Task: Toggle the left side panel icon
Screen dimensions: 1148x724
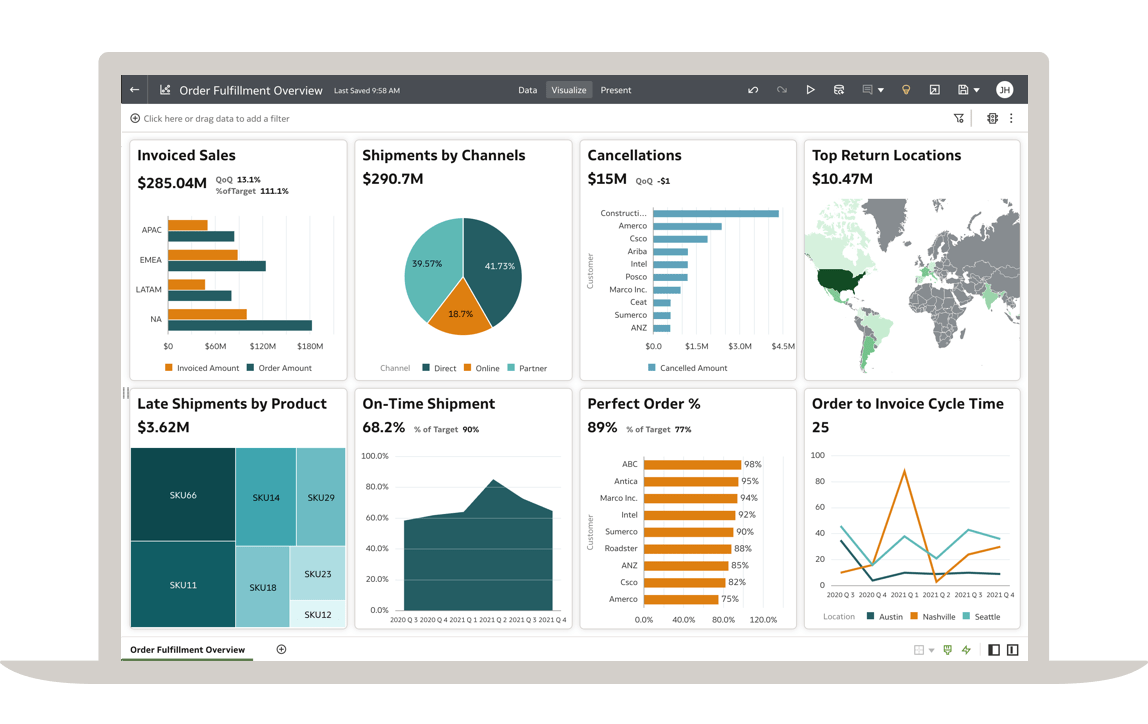Action: click(x=993, y=650)
